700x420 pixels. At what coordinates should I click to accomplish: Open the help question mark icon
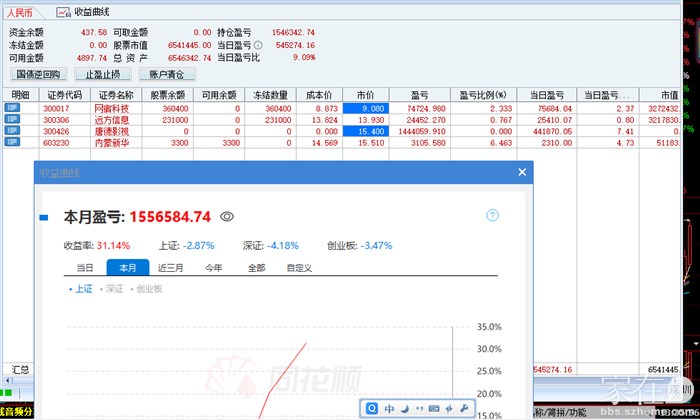(x=492, y=215)
